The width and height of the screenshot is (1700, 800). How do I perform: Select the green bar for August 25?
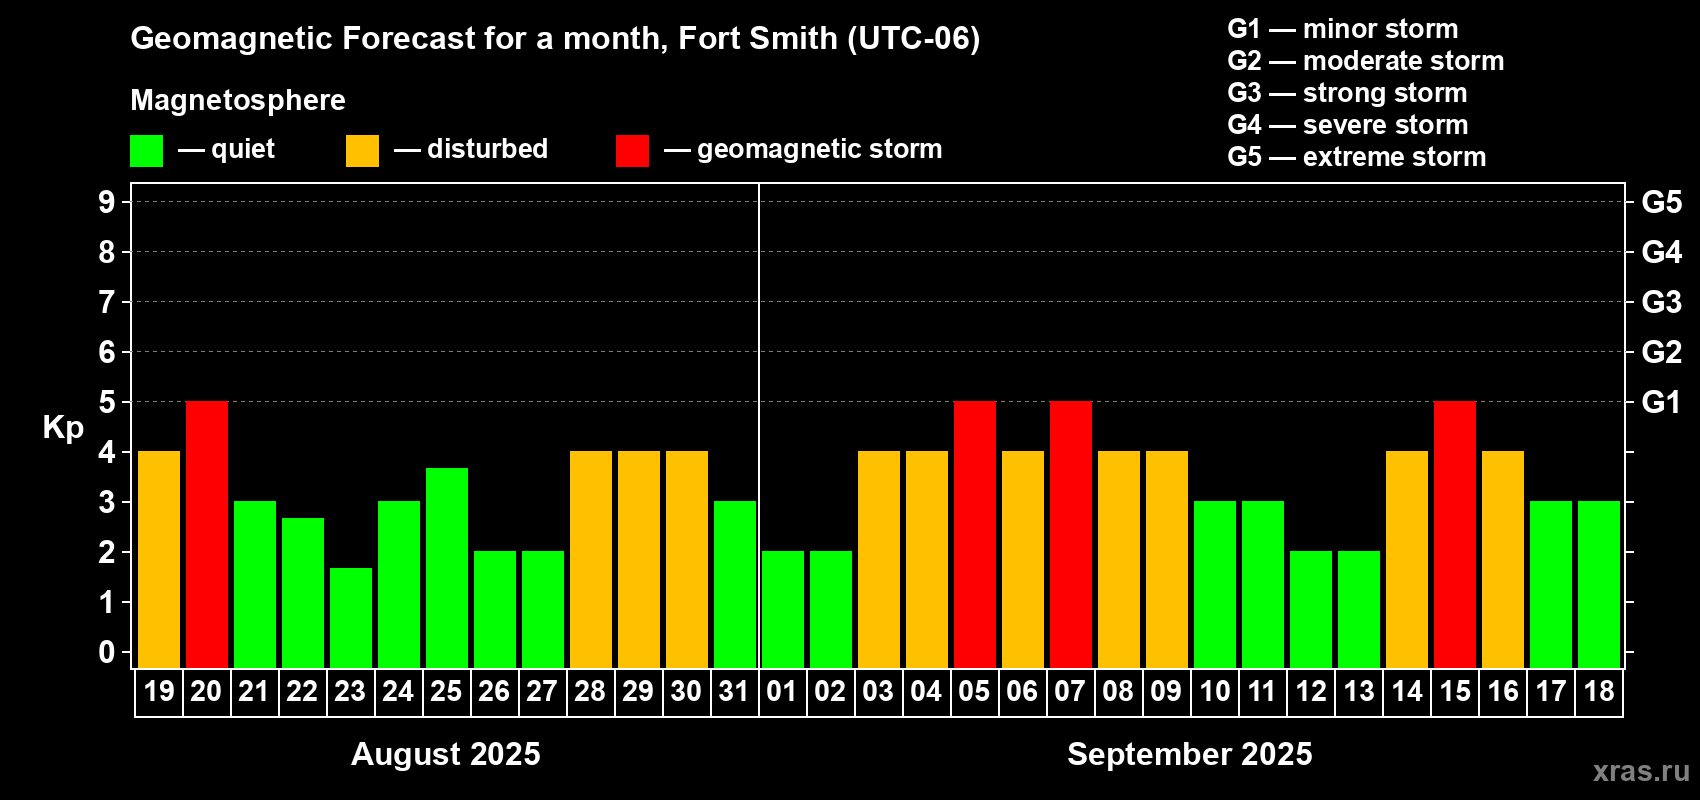[x=447, y=568]
